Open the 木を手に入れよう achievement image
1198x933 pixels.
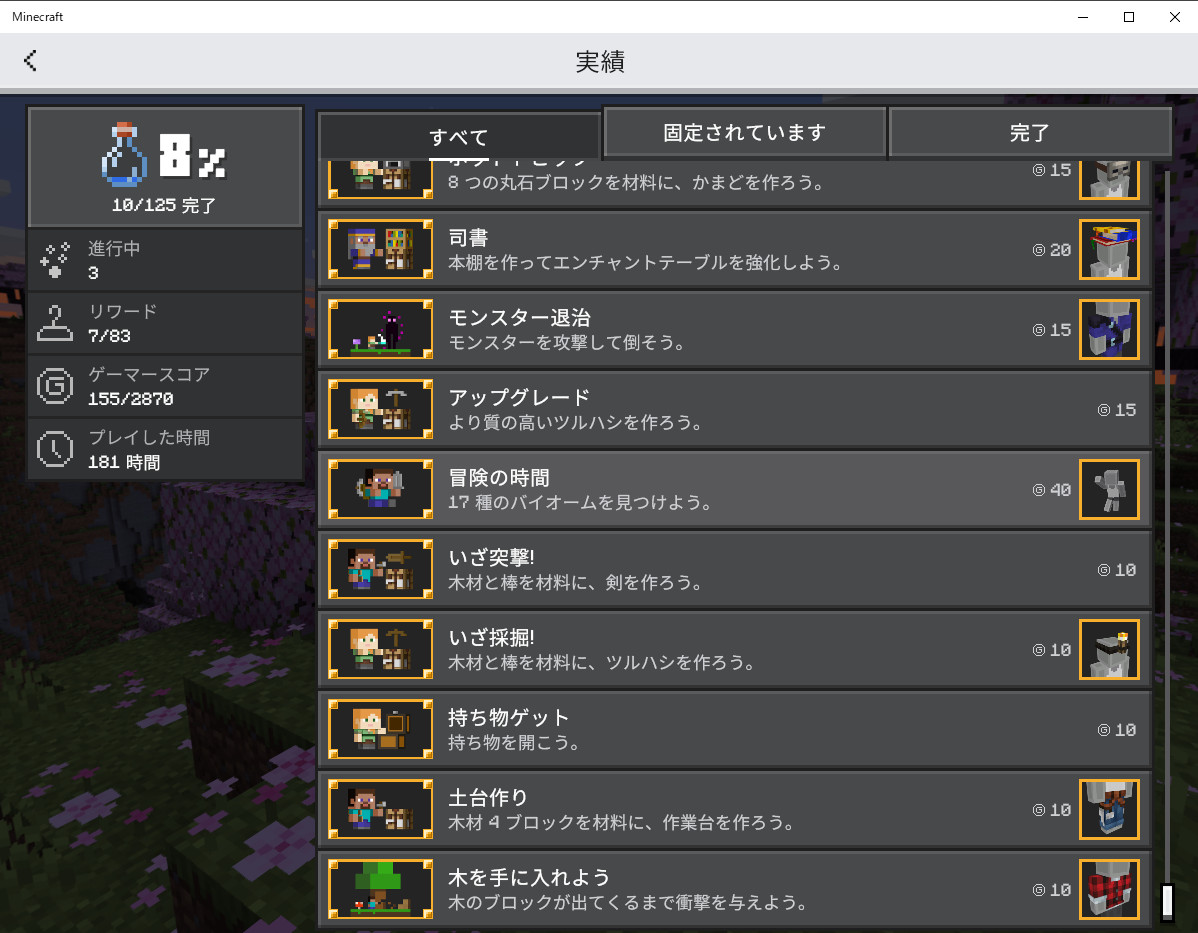click(380, 889)
